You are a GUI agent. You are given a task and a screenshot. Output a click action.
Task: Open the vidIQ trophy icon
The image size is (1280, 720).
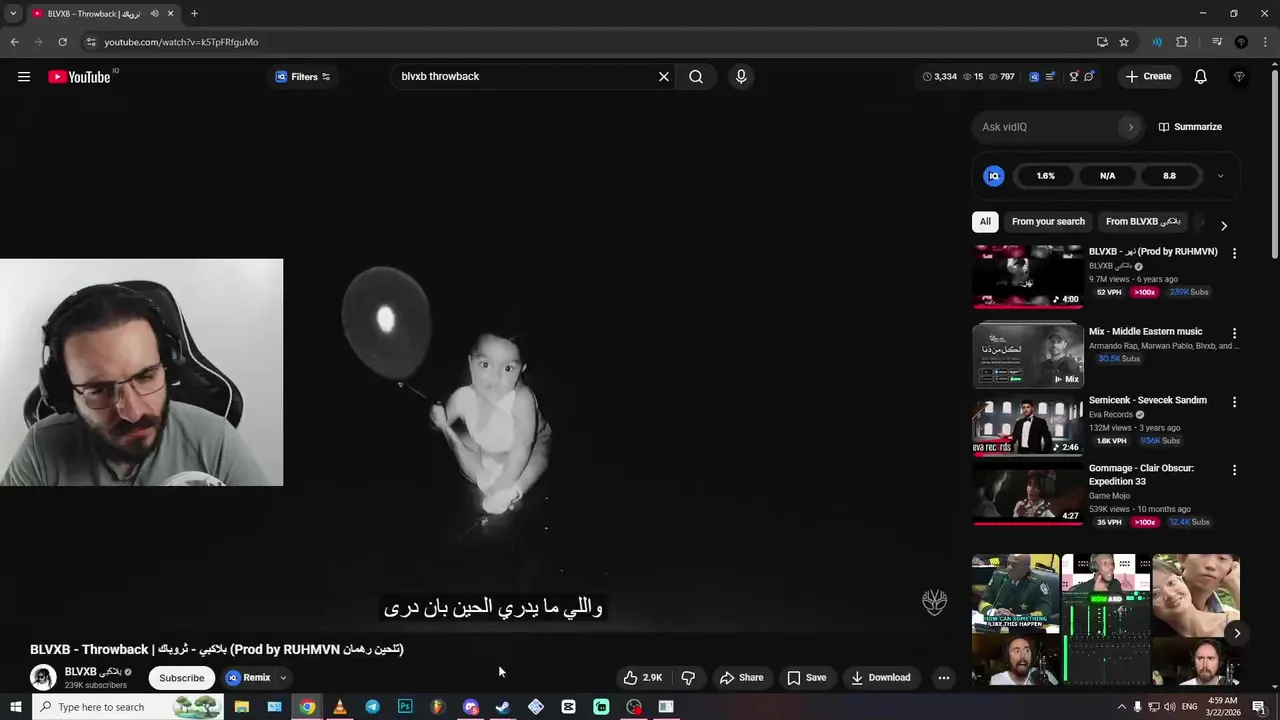1074,77
